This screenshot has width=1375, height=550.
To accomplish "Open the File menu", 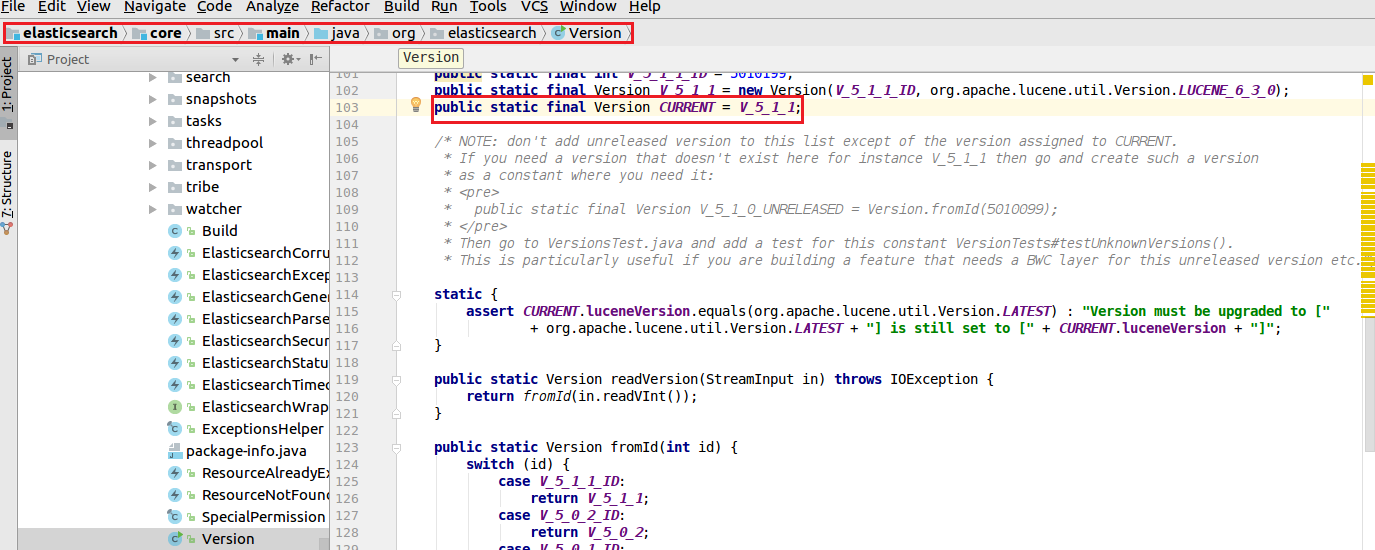I will tap(13, 7).
